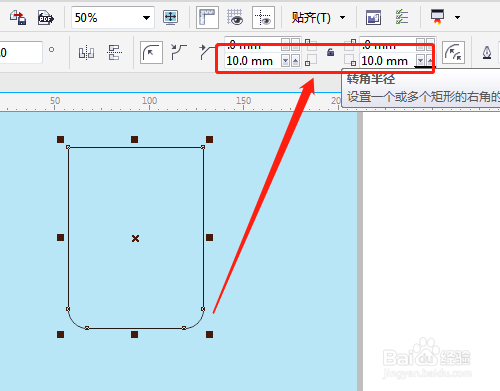Decrease the bottom-right corner radius with the down arrow

click(420, 61)
